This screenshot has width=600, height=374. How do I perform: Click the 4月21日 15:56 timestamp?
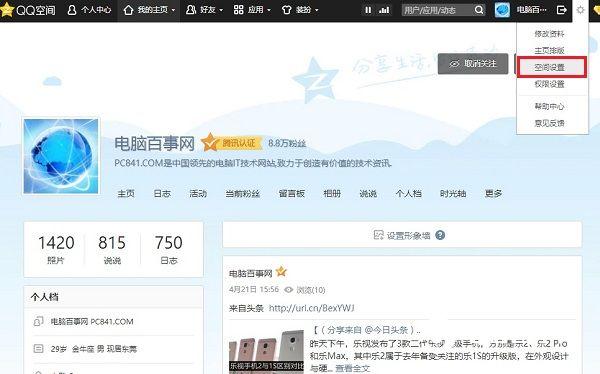[254, 290]
